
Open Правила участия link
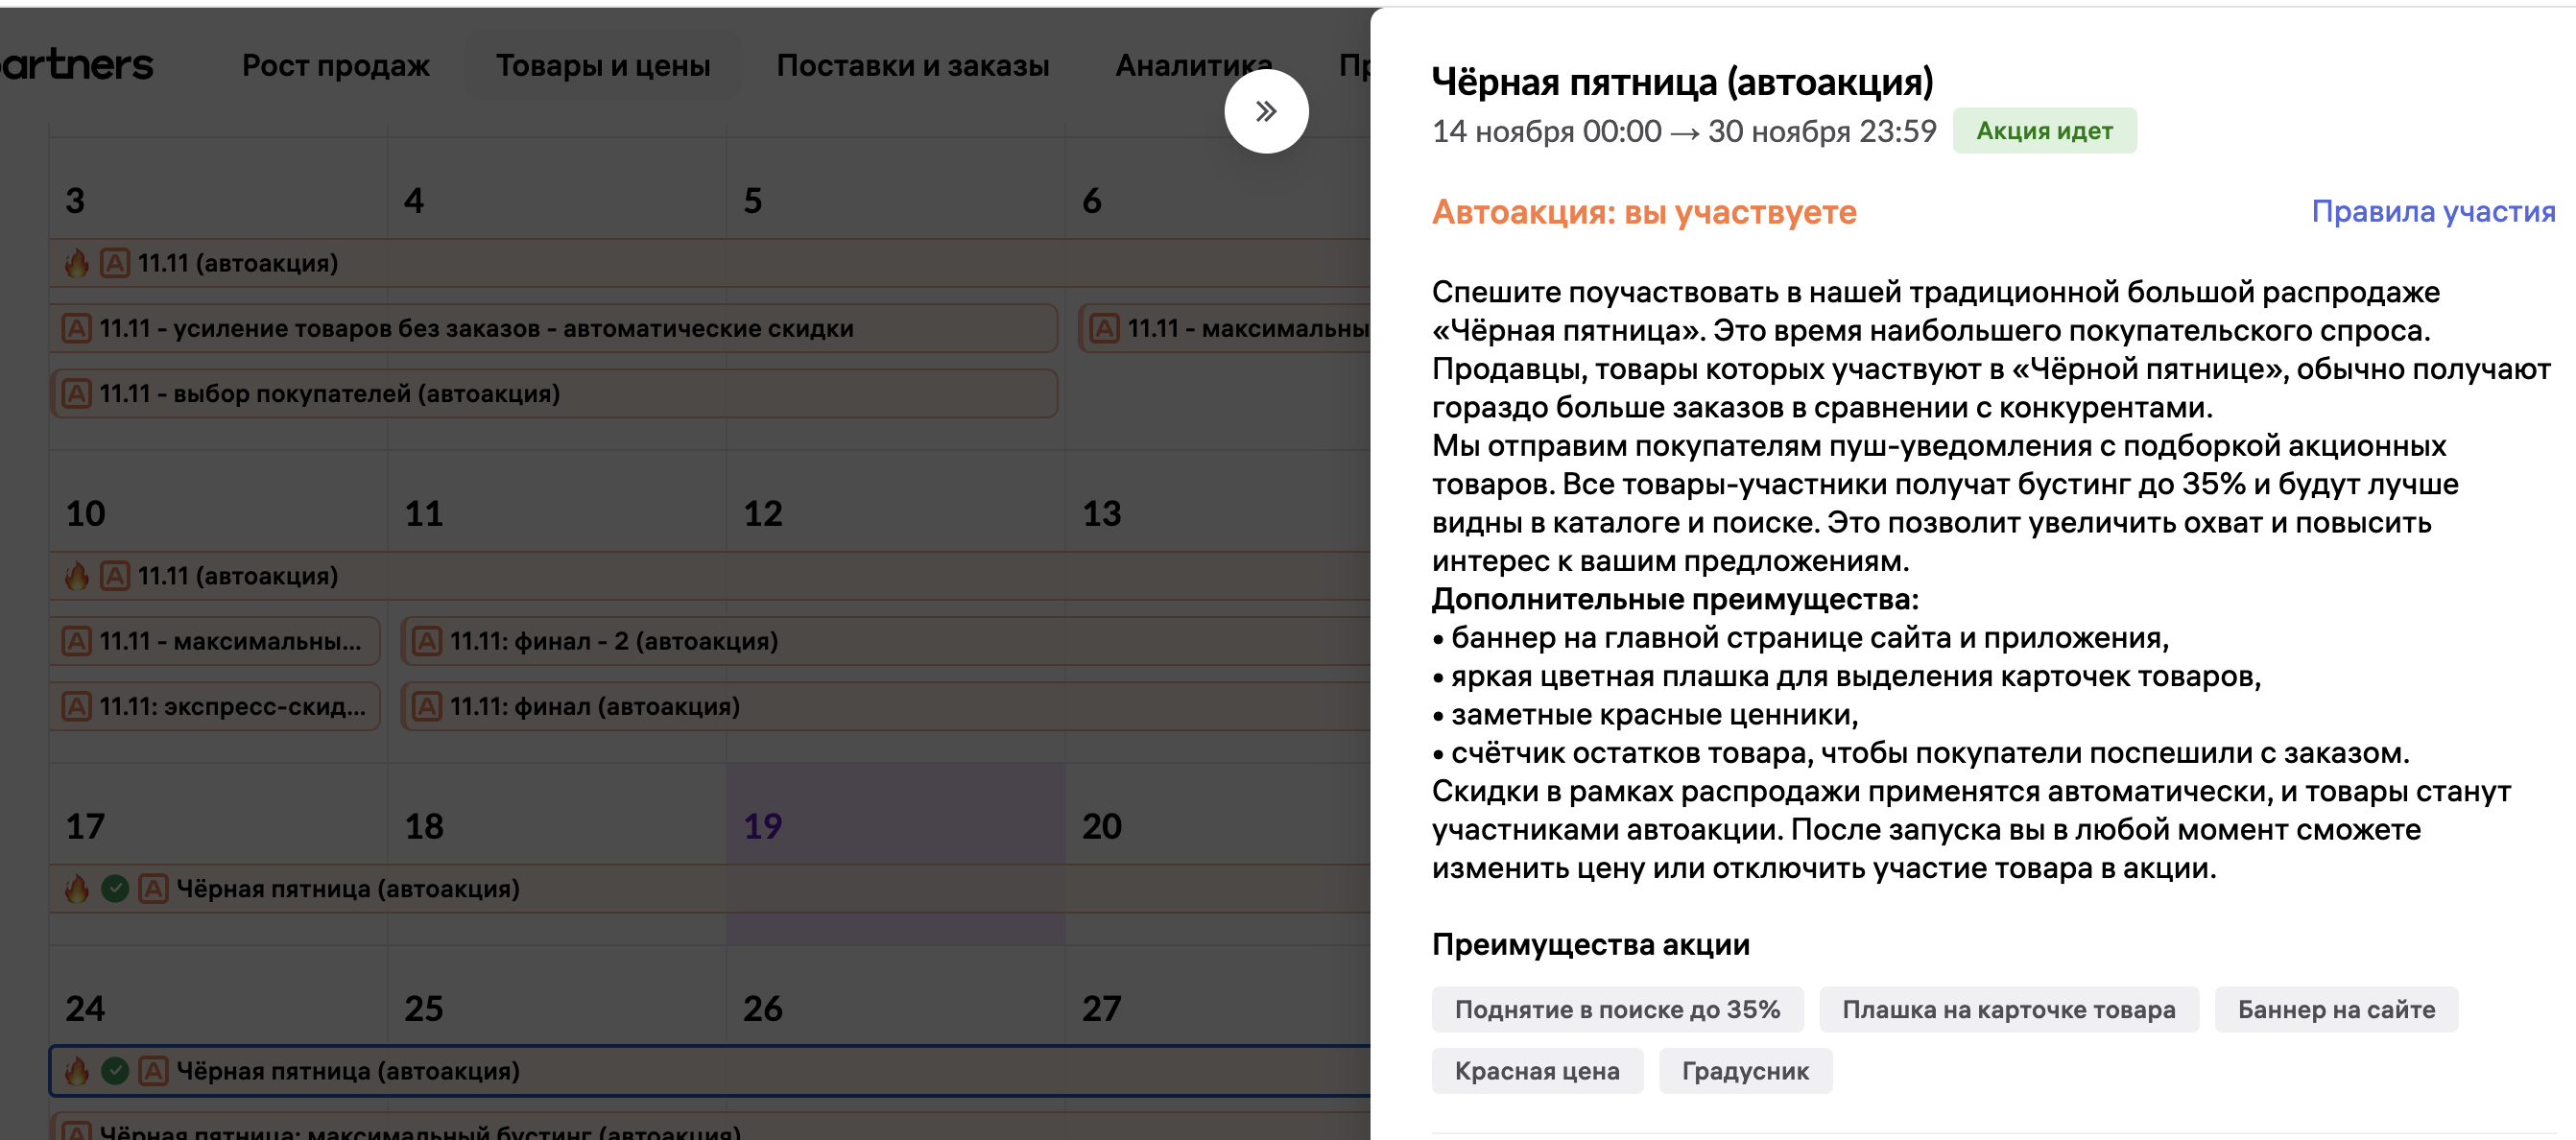(2432, 211)
